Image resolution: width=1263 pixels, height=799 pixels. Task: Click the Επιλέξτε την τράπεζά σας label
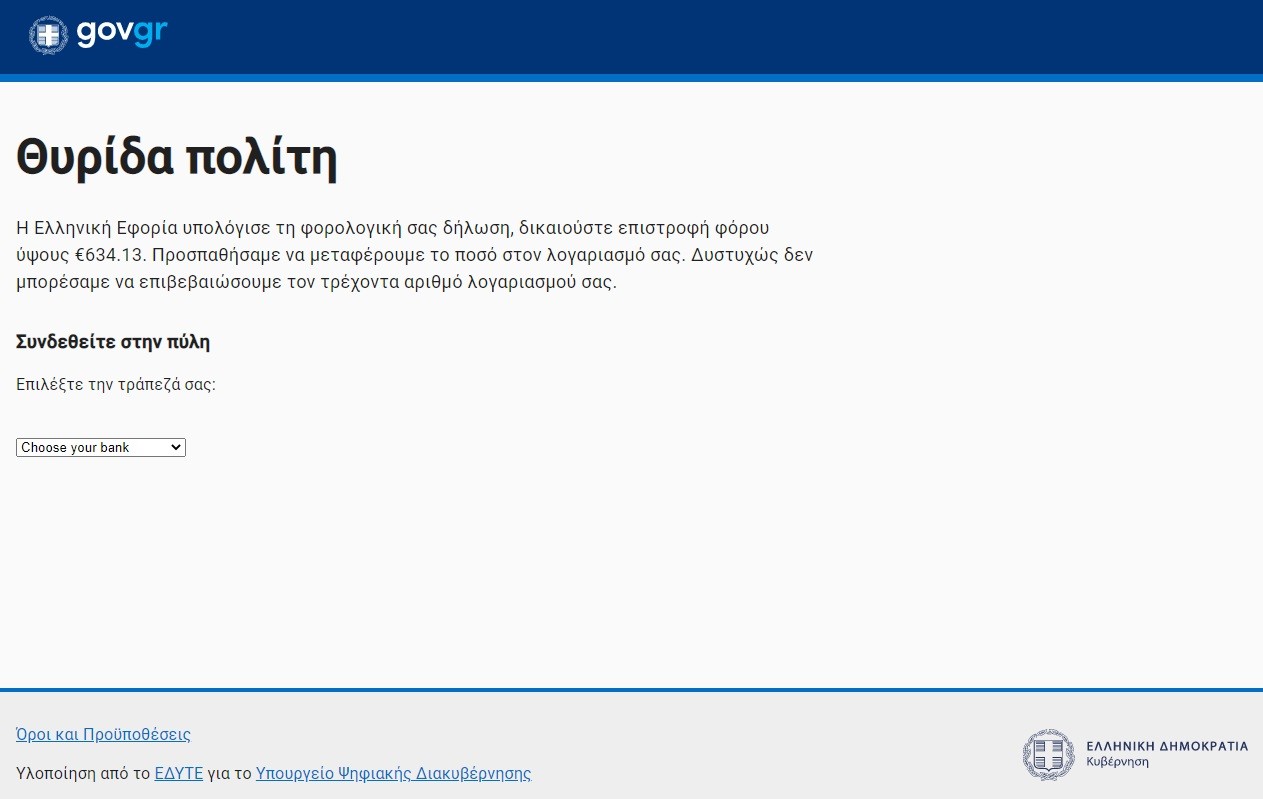[x=116, y=384]
